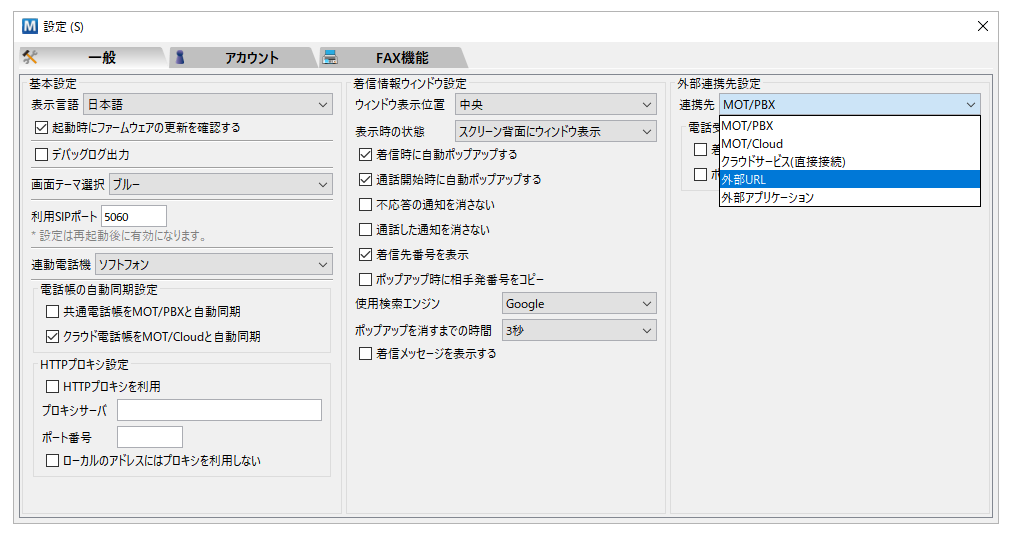Image resolution: width=1015 pixels, height=537 pixels.
Task: Enable the デバッグログ出力 checkbox
Action: coord(42,155)
